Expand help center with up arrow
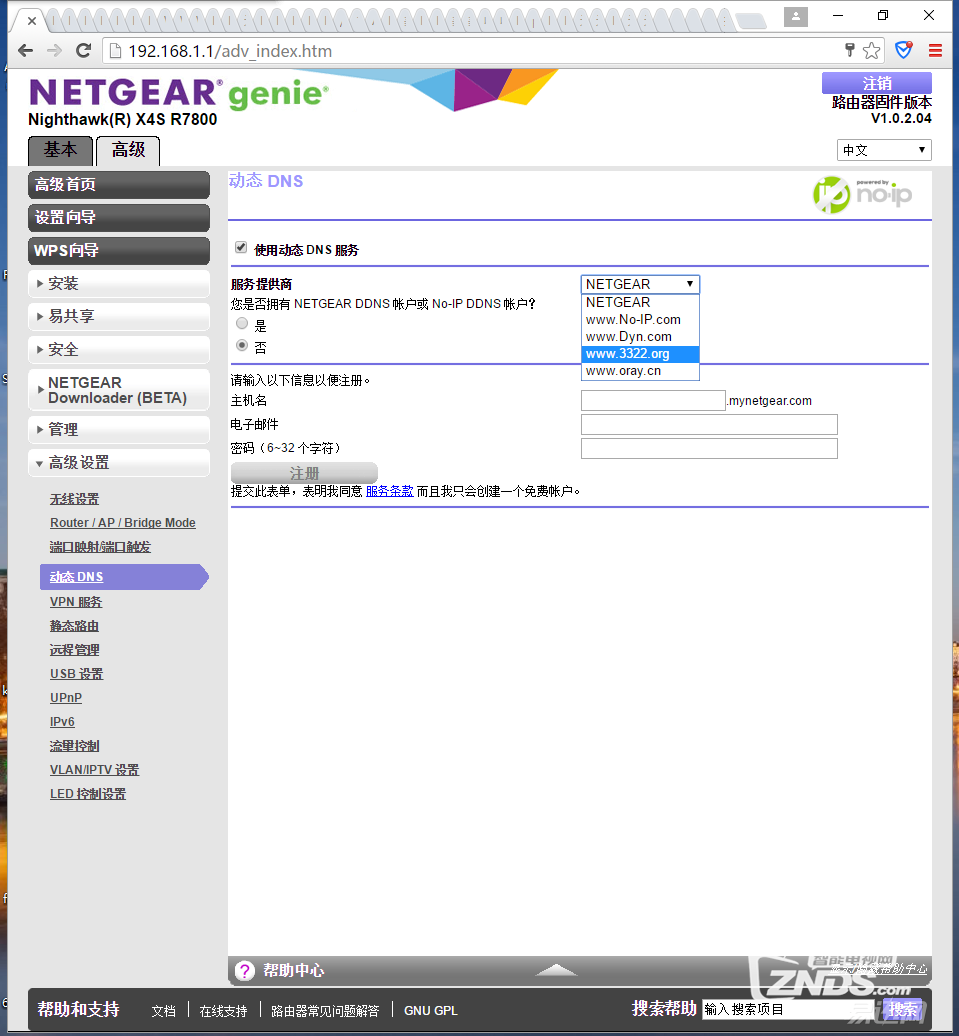Image resolution: width=959 pixels, height=1036 pixels. pyautogui.click(x=556, y=970)
